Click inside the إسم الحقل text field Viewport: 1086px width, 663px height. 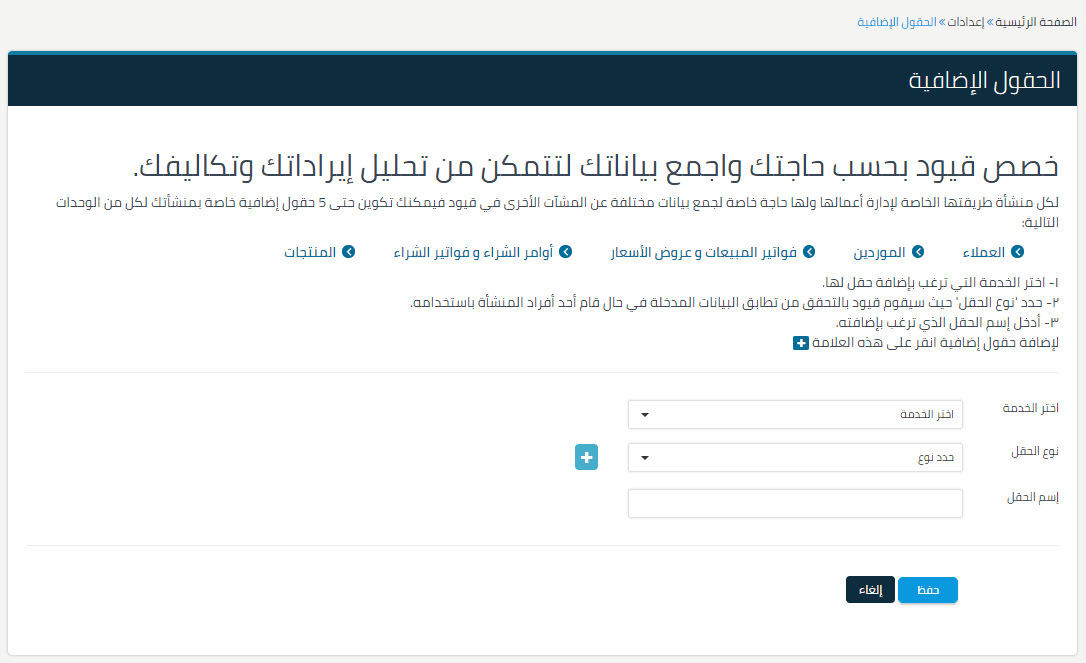point(795,503)
